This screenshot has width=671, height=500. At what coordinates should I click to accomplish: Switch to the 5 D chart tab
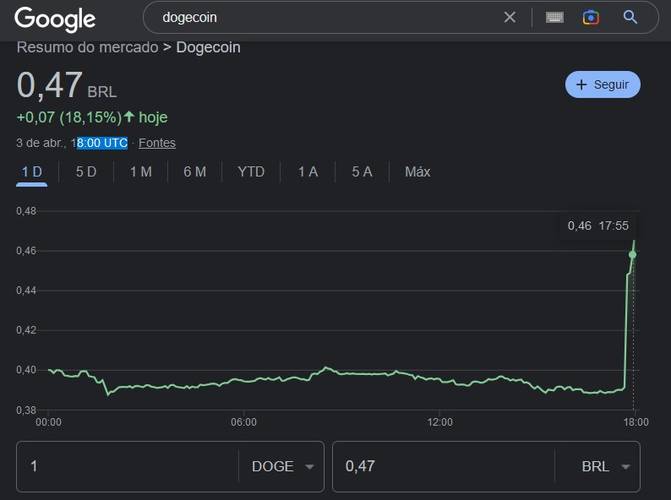86,172
